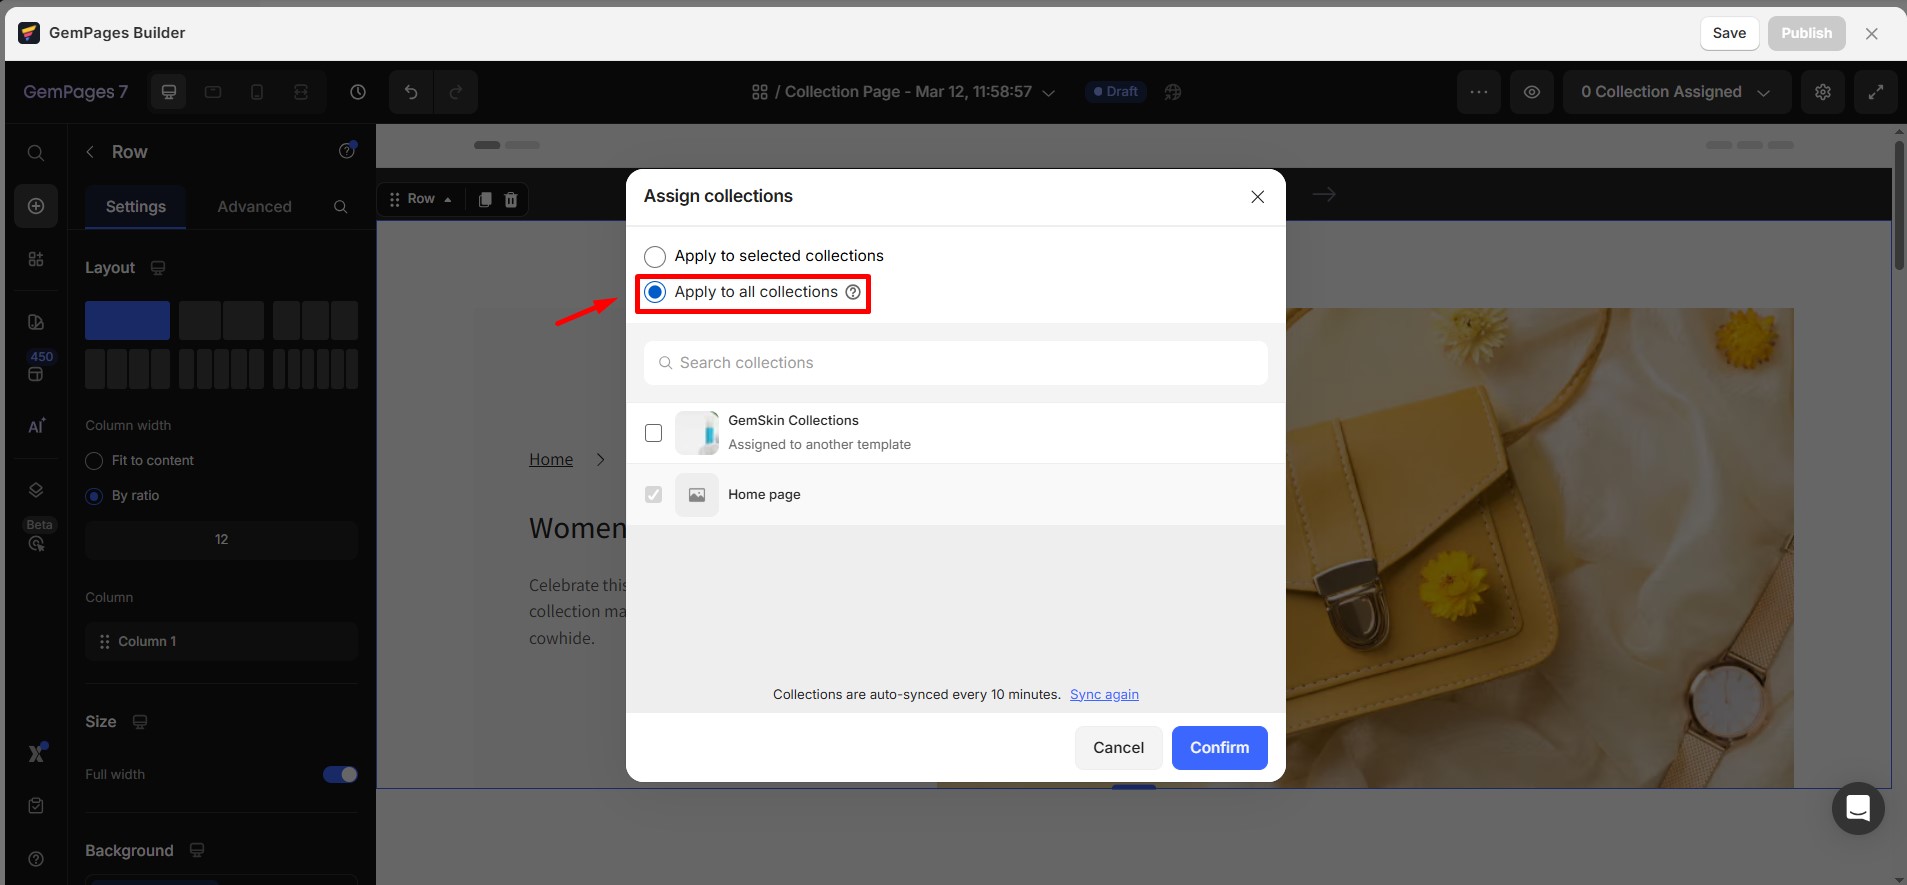Open page settings gear icon
This screenshot has height=885, width=1907.
[1822, 92]
